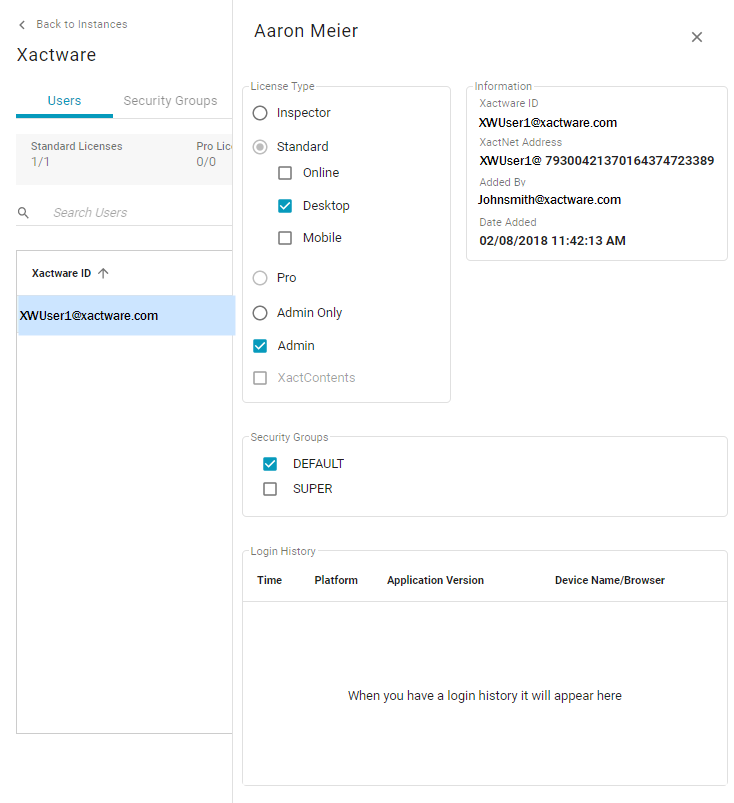Viewport: 734px width, 803px height.
Task: Select the Pro license radio button
Action: 260,278
